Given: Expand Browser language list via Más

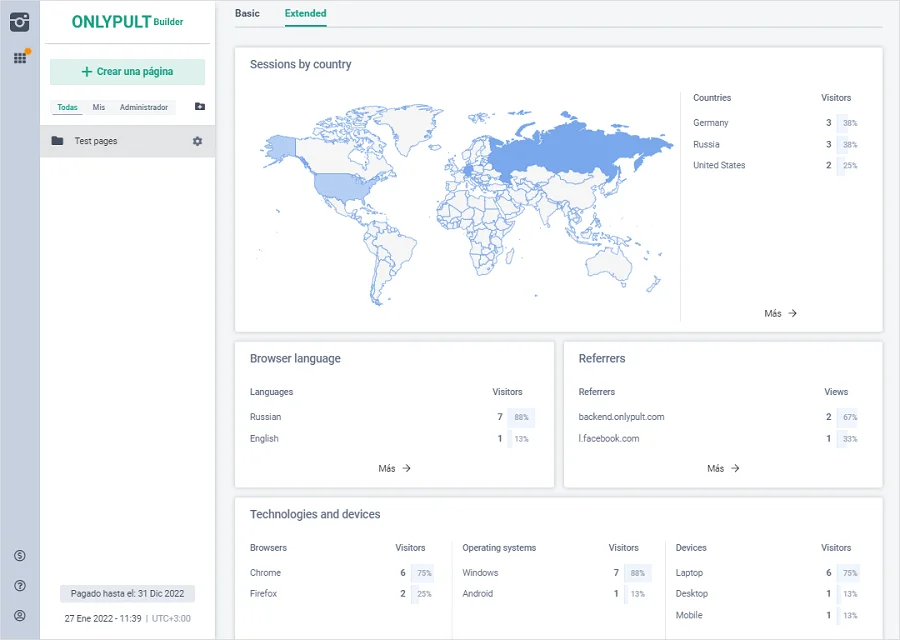Looking at the screenshot, I should (x=394, y=468).
